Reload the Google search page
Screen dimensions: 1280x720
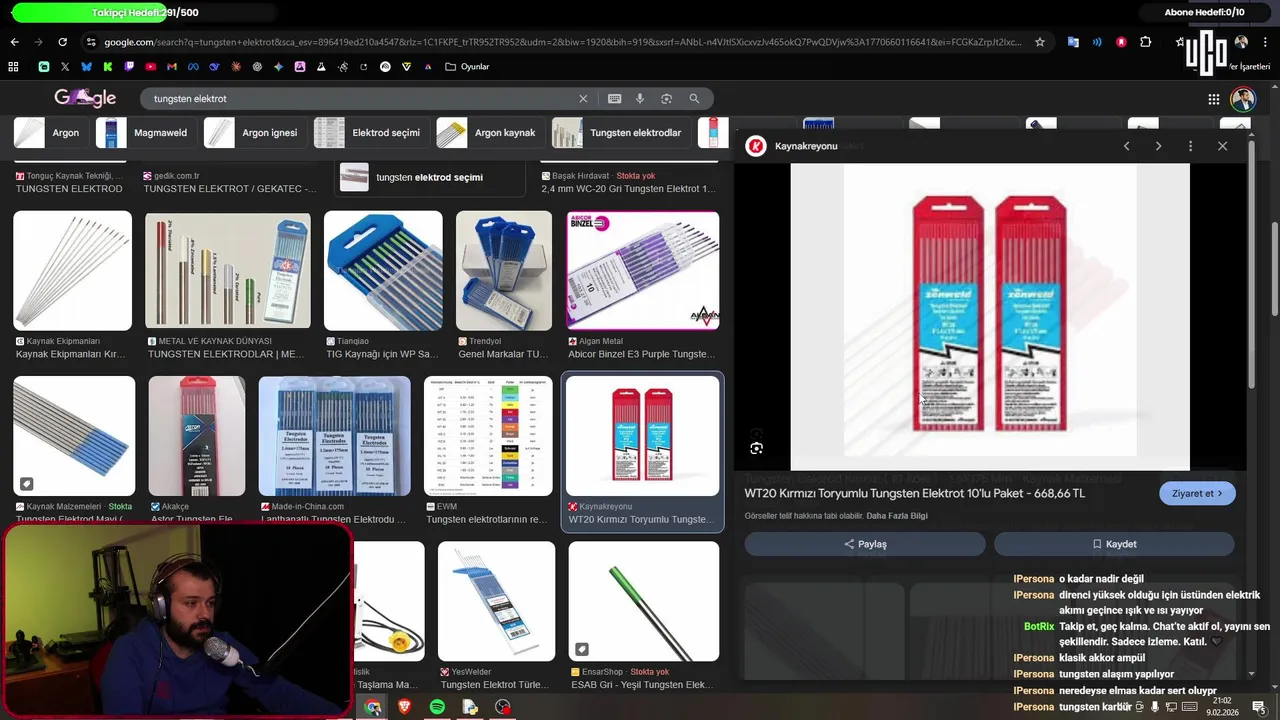point(62,42)
